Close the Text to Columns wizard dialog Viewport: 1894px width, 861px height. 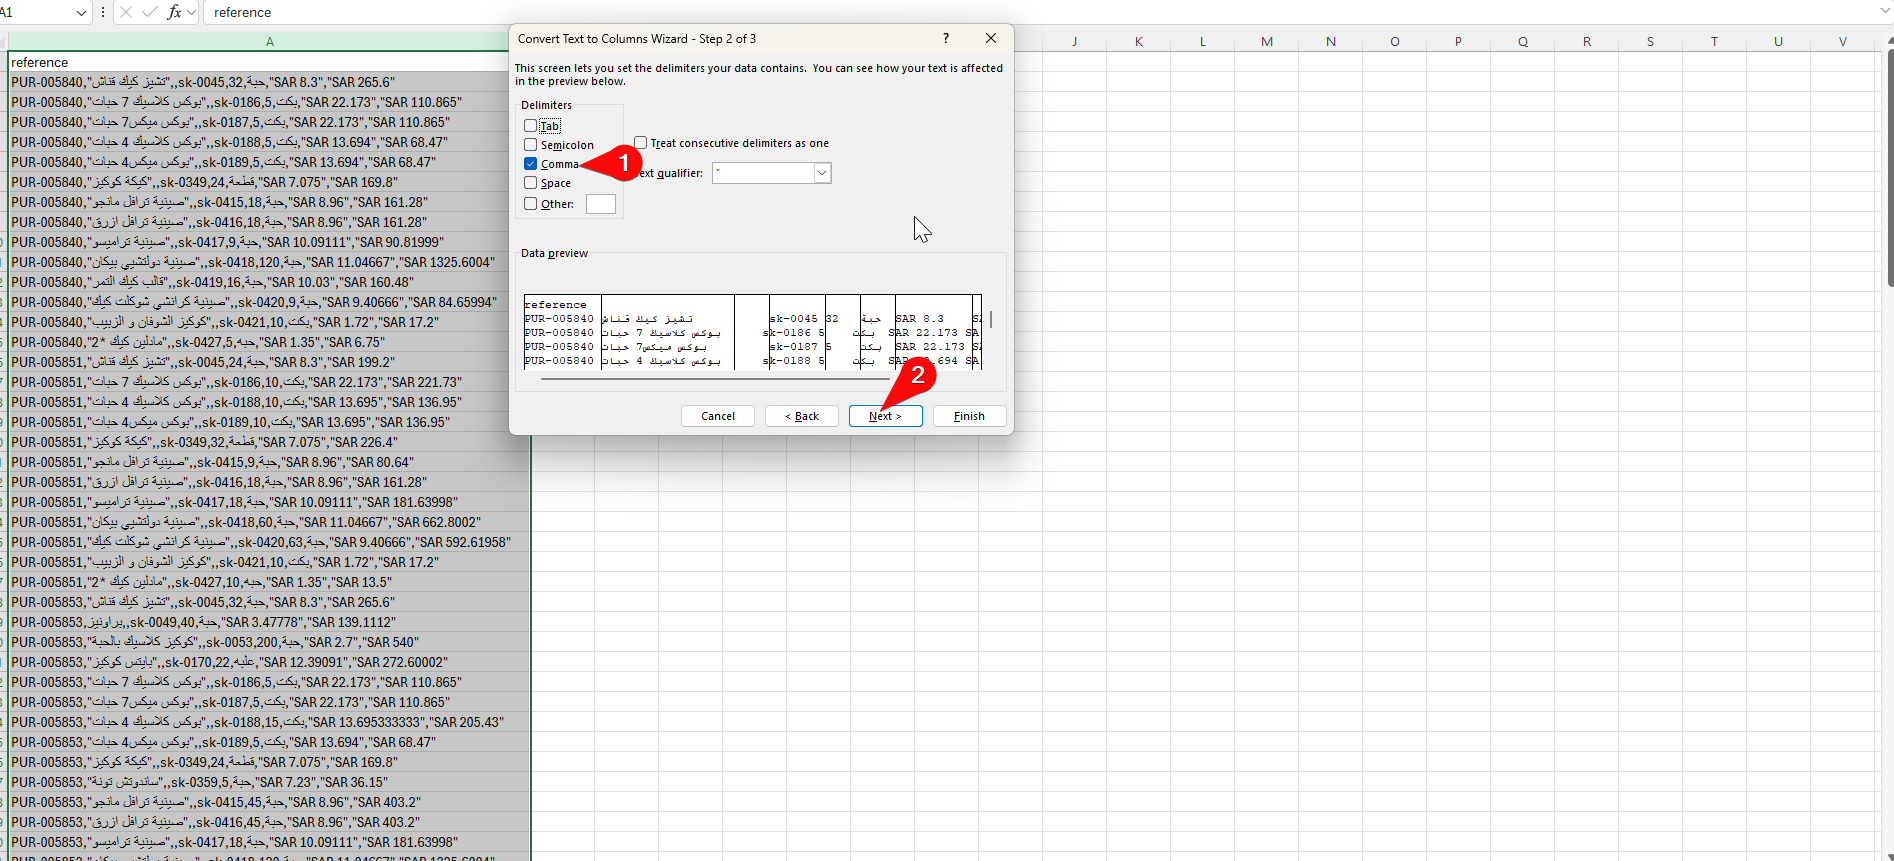tap(990, 38)
